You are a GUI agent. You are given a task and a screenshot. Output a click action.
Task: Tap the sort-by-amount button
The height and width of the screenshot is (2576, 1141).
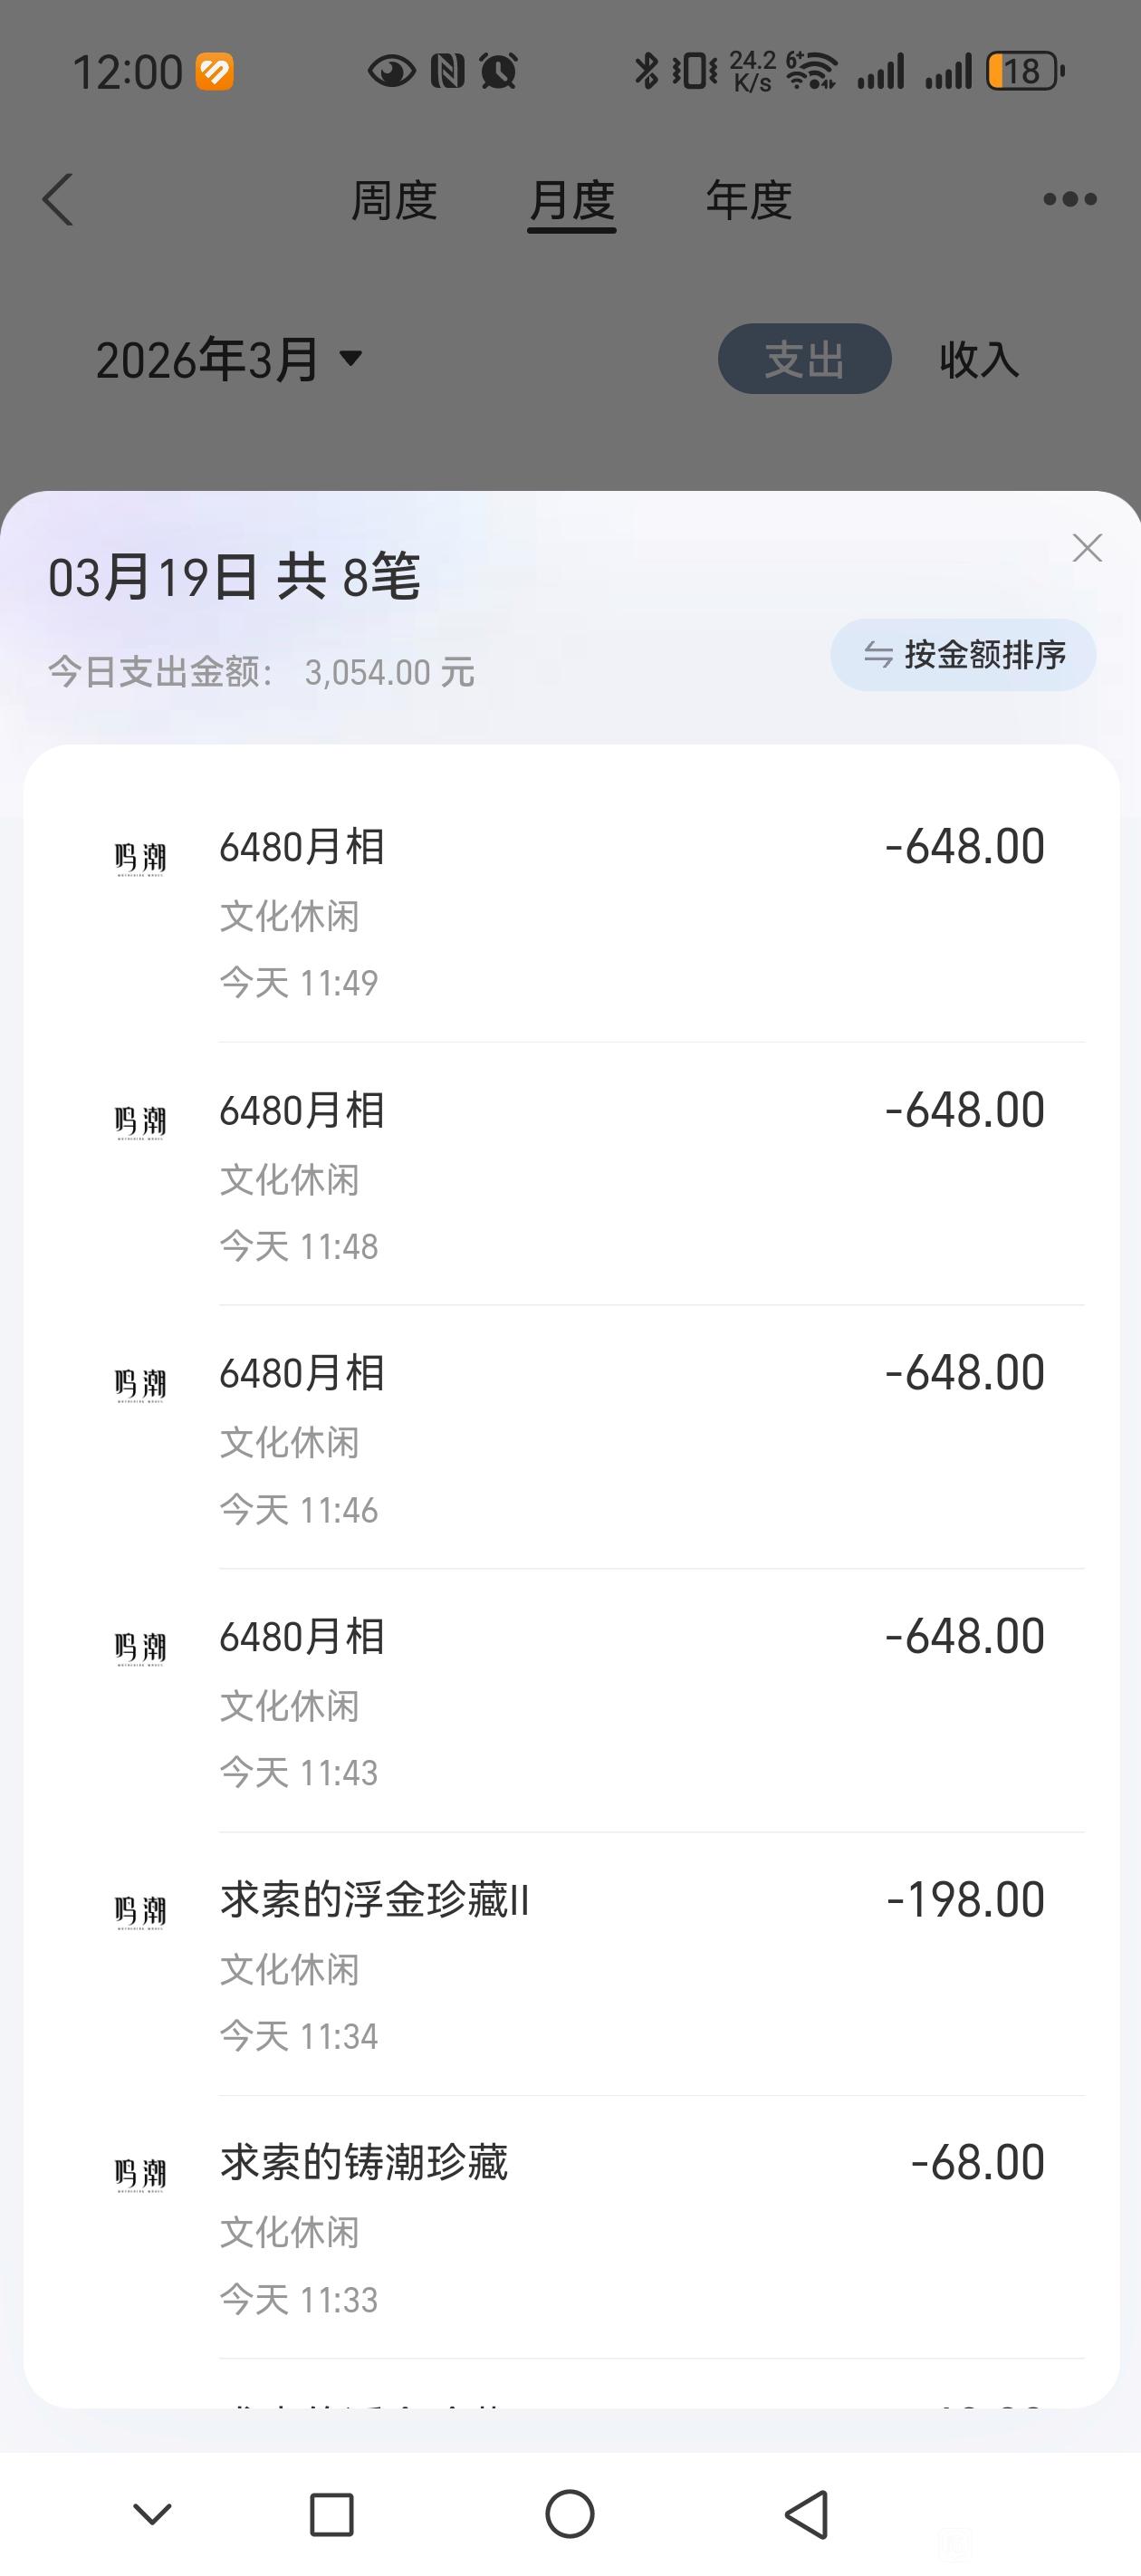(963, 655)
